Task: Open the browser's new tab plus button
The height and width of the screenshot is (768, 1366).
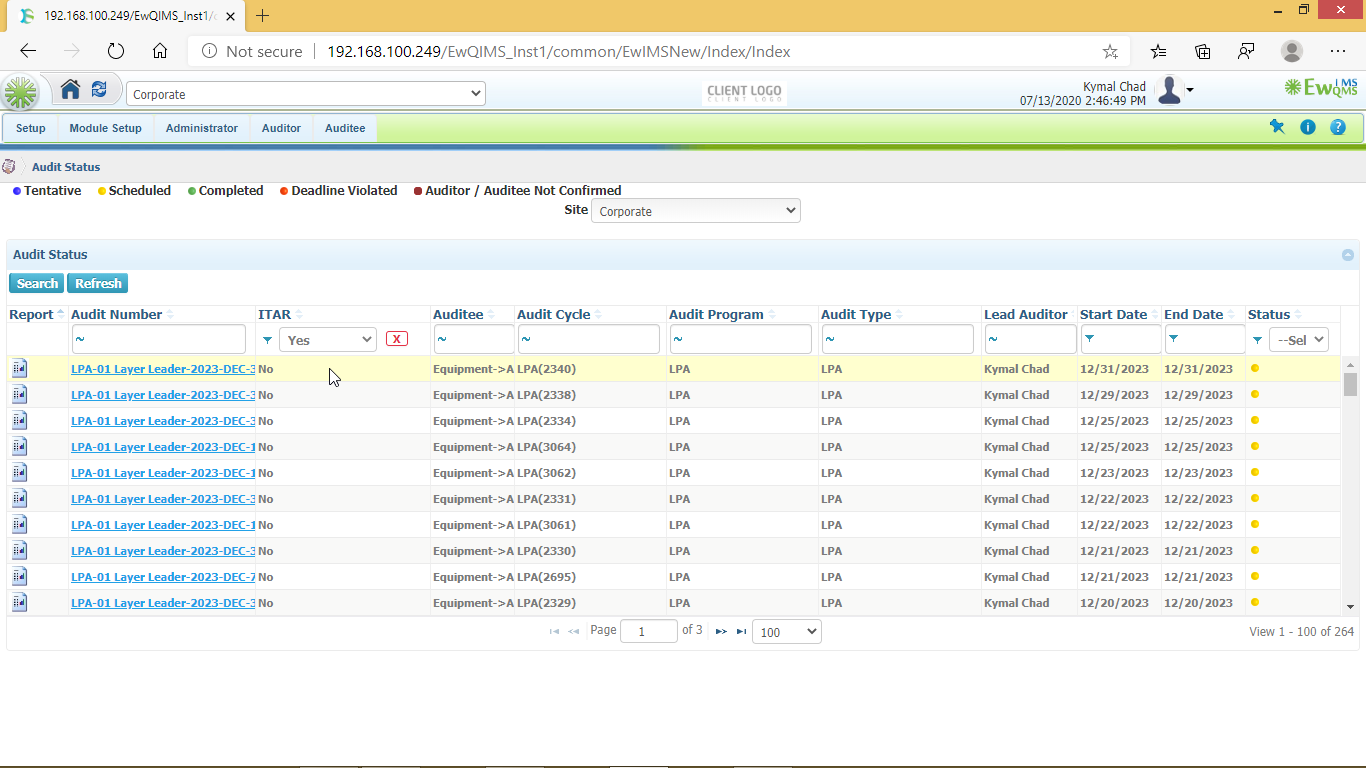Action: (x=263, y=15)
